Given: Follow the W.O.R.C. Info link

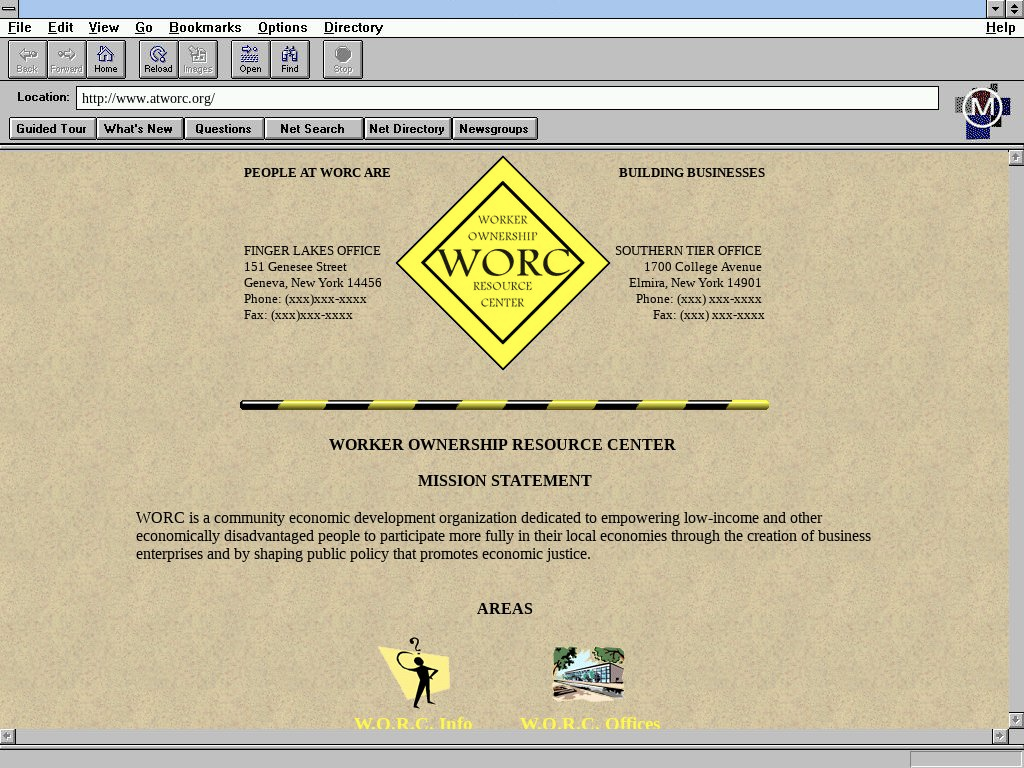Looking at the screenshot, I should pos(413,723).
